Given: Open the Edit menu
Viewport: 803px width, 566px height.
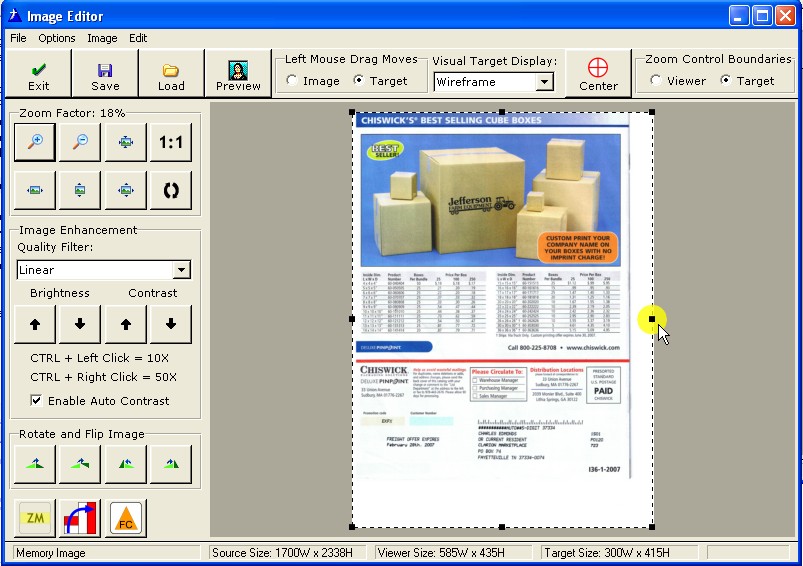Looking at the screenshot, I should (x=138, y=38).
